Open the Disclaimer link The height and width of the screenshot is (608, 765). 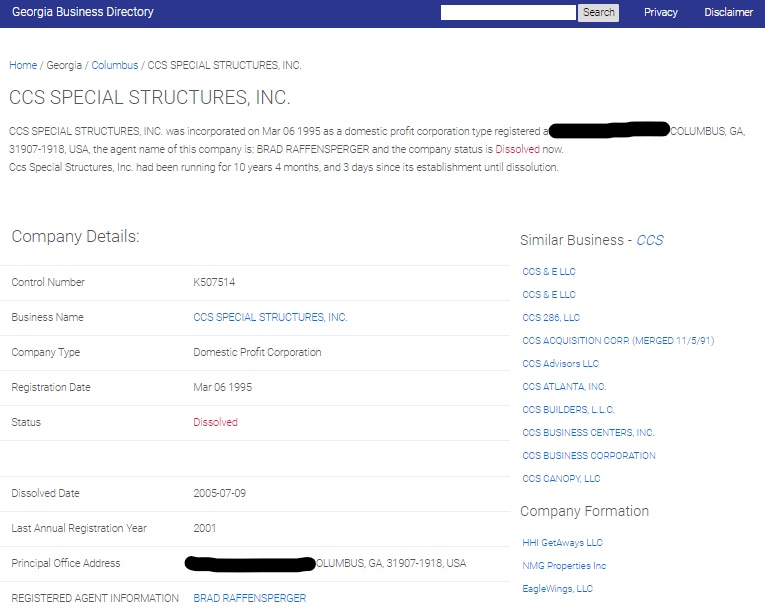point(728,12)
